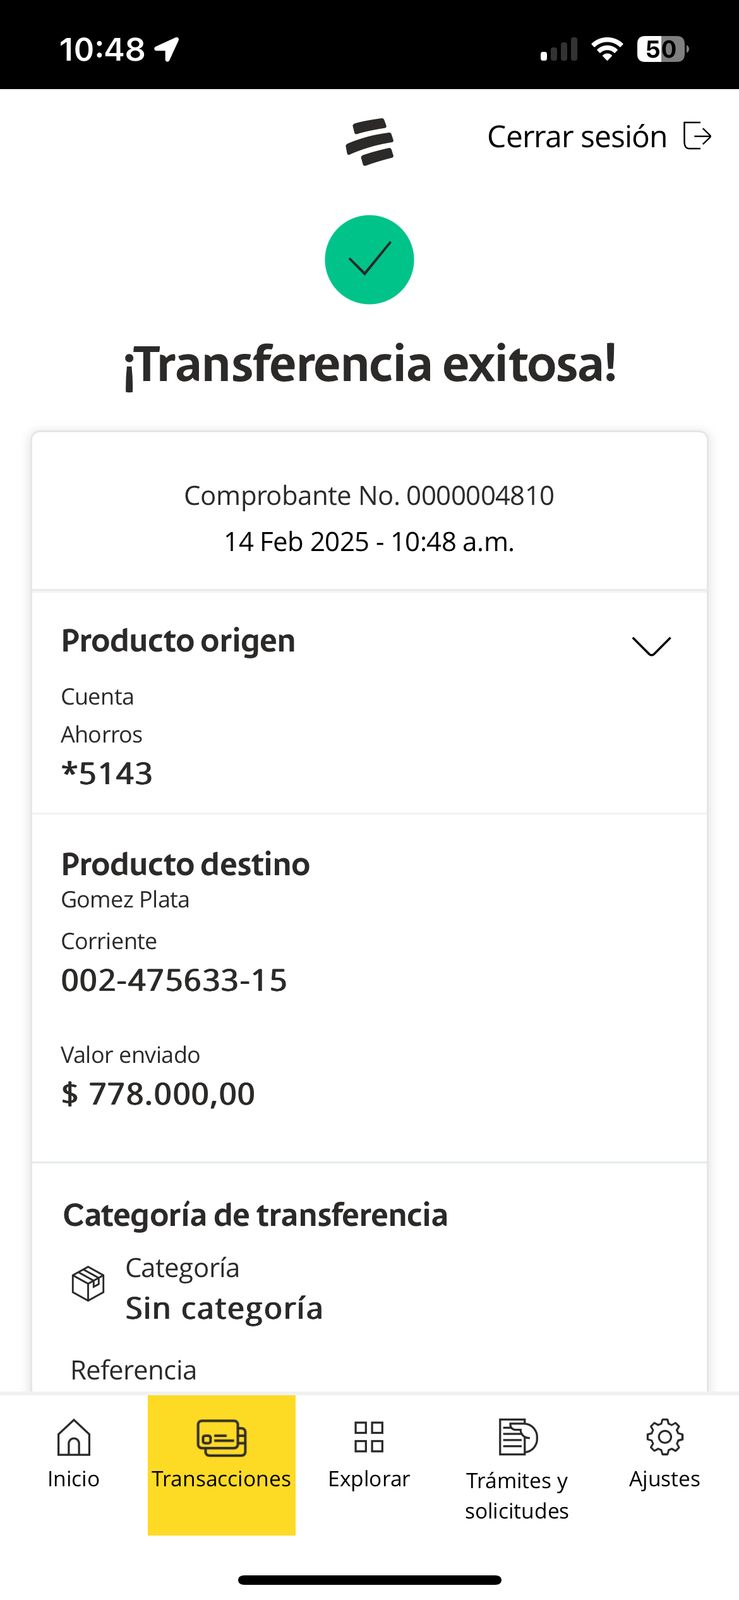
Task: Click the logout arrow icon
Action: point(697,136)
